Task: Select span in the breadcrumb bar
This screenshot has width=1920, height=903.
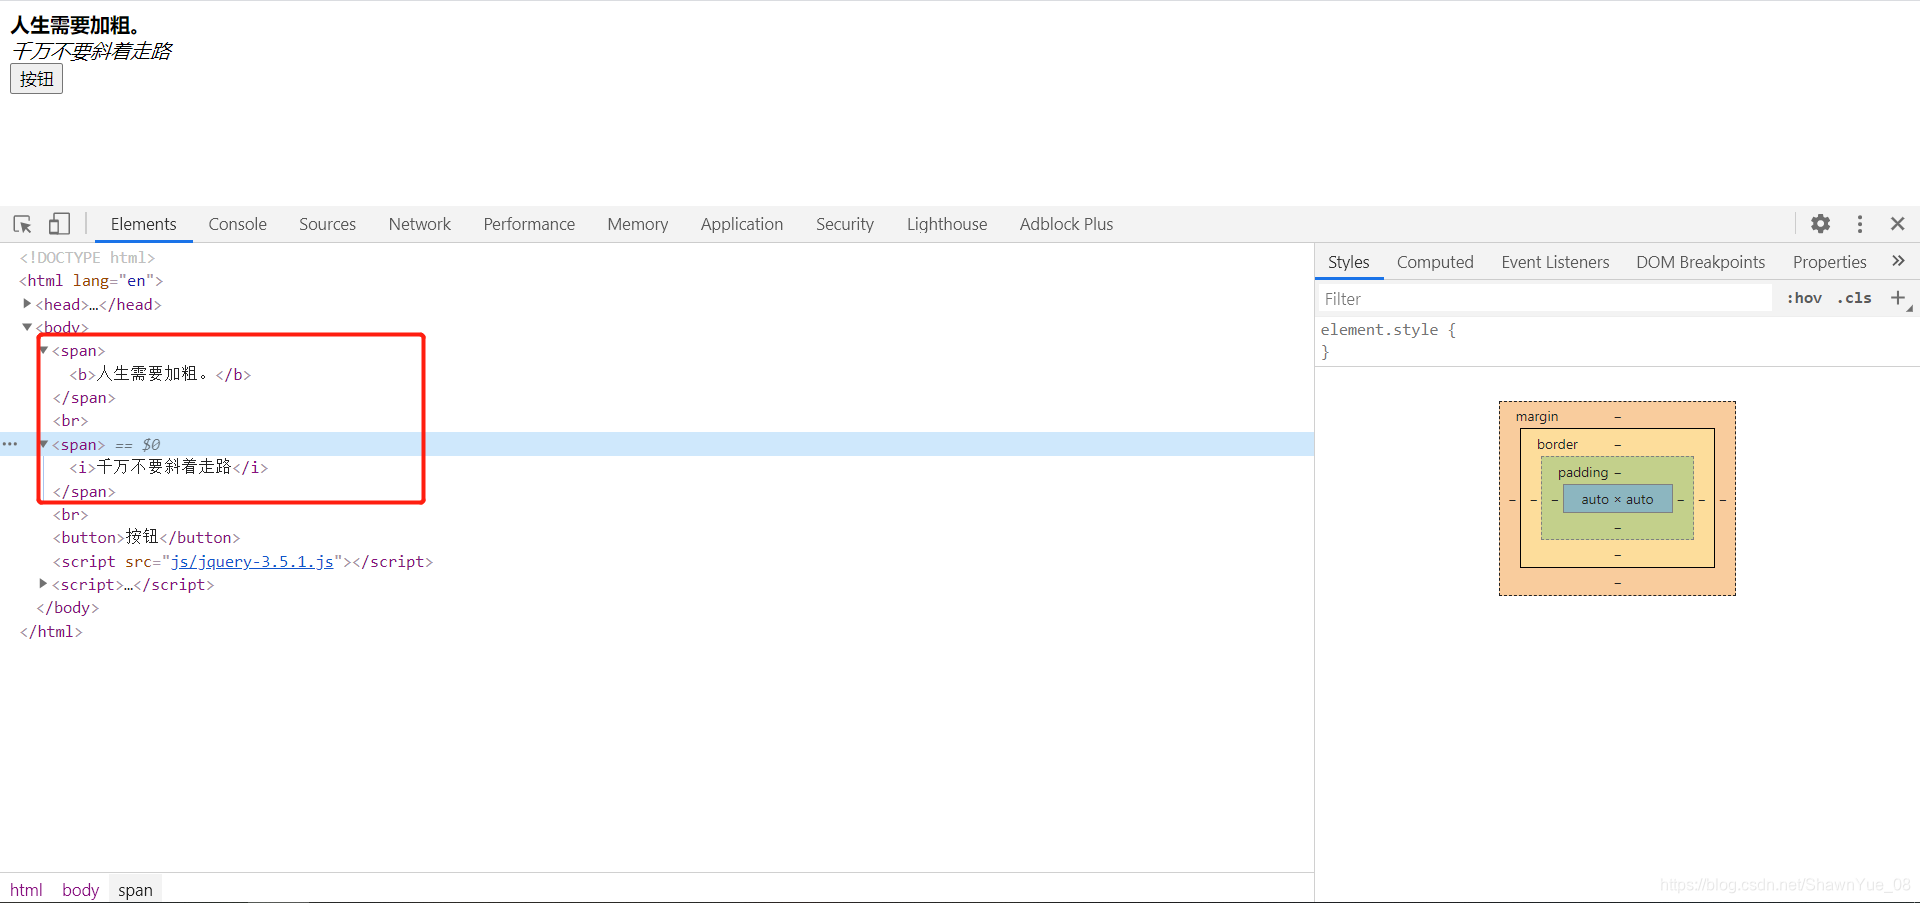Action: (x=135, y=889)
